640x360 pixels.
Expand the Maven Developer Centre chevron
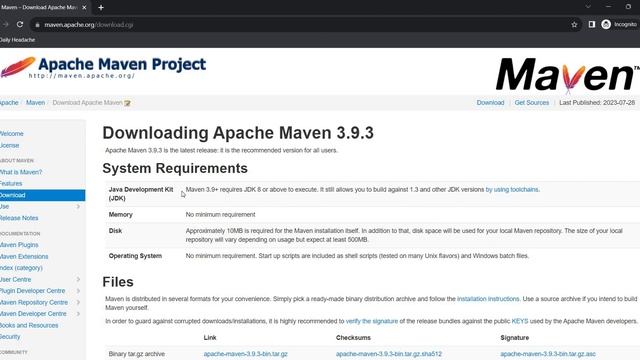point(78,313)
